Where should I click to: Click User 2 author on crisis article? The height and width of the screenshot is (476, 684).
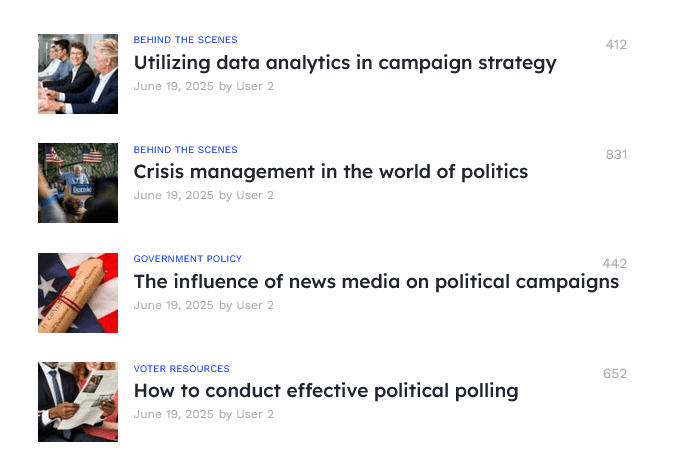(x=255, y=195)
